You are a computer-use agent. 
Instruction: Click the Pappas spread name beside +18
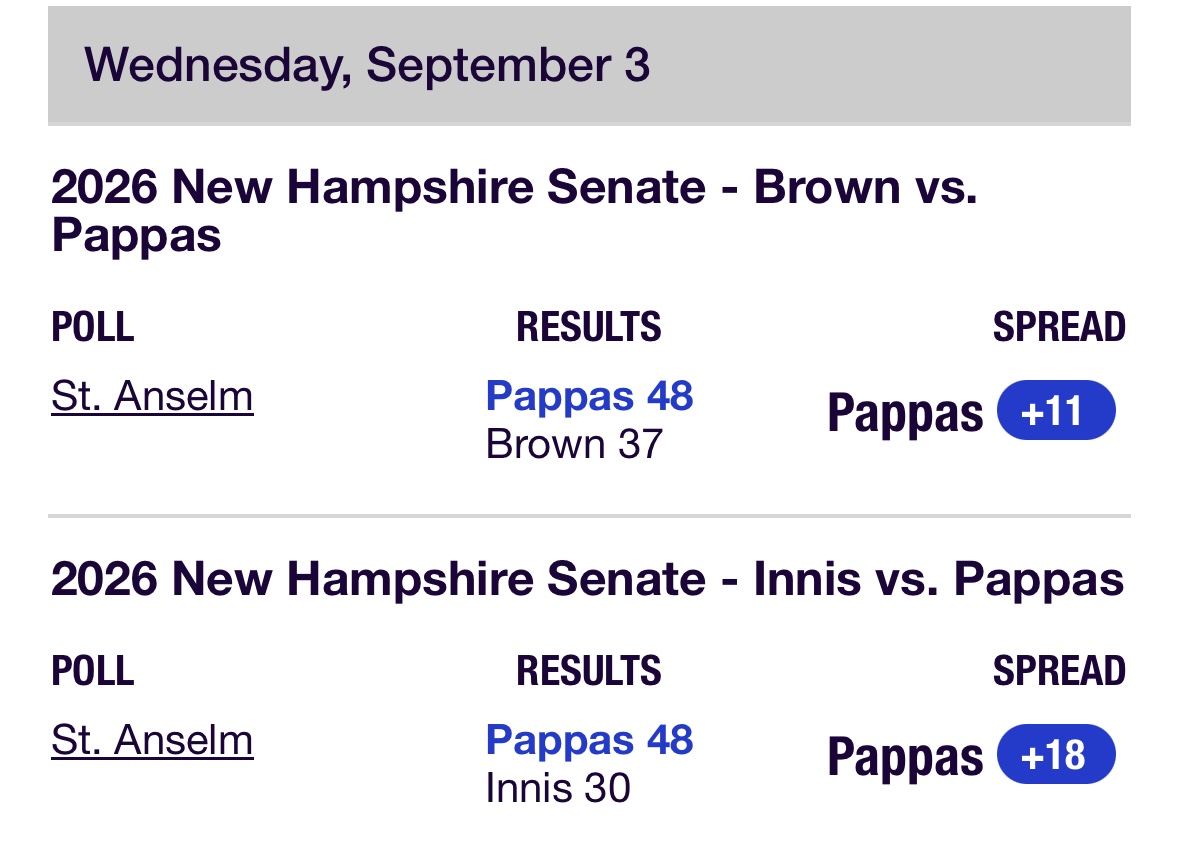pyautogui.click(x=905, y=757)
